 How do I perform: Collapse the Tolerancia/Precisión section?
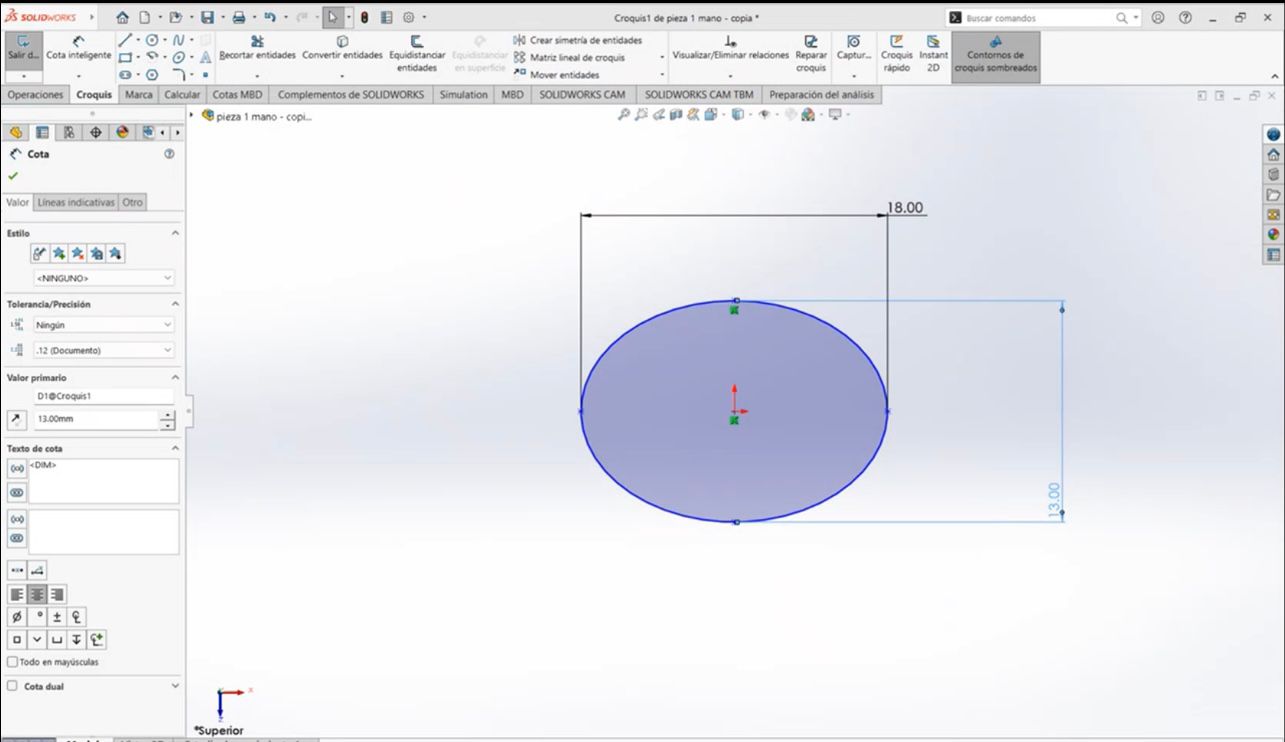(x=175, y=304)
